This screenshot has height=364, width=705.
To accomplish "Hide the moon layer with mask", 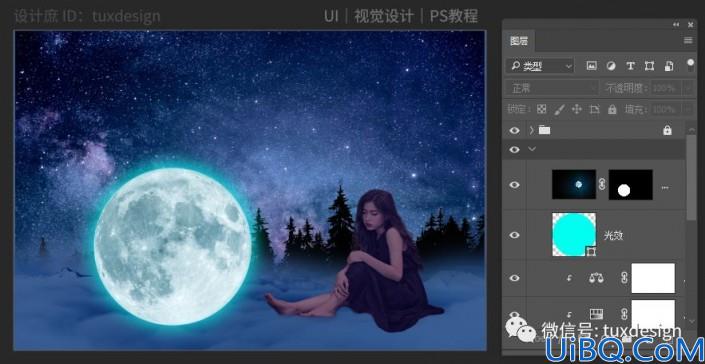I will point(514,185).
